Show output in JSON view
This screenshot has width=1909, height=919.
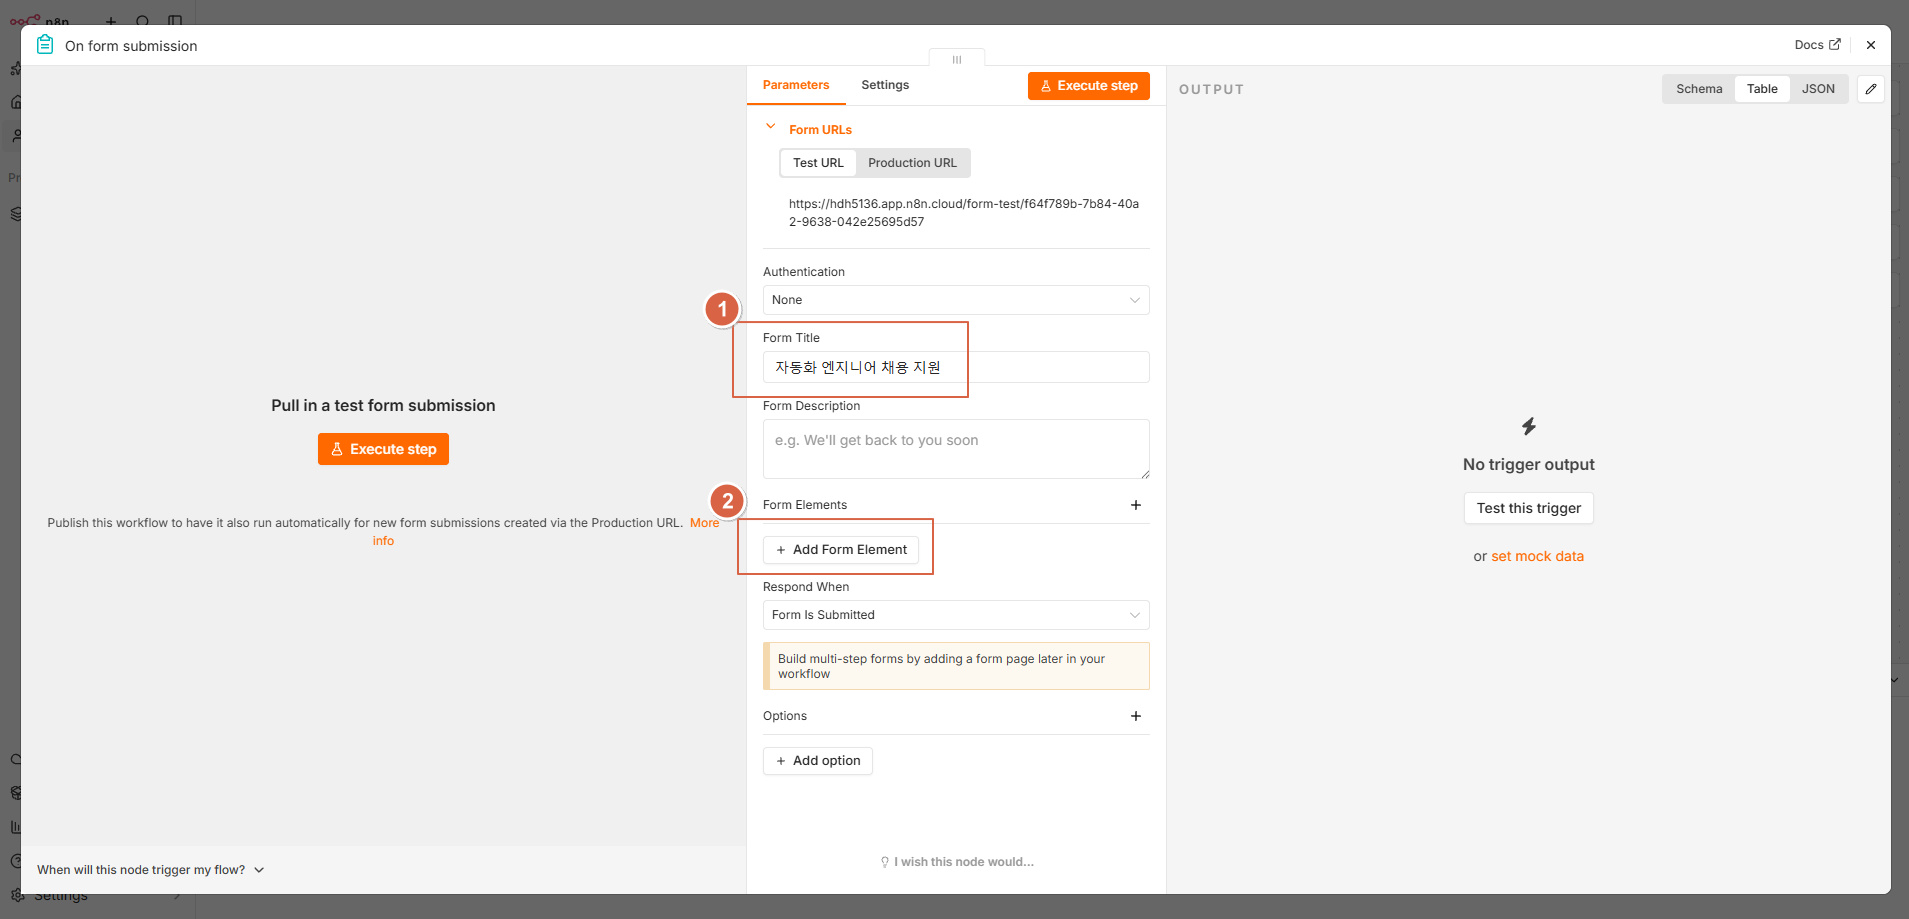(1818, 89)
